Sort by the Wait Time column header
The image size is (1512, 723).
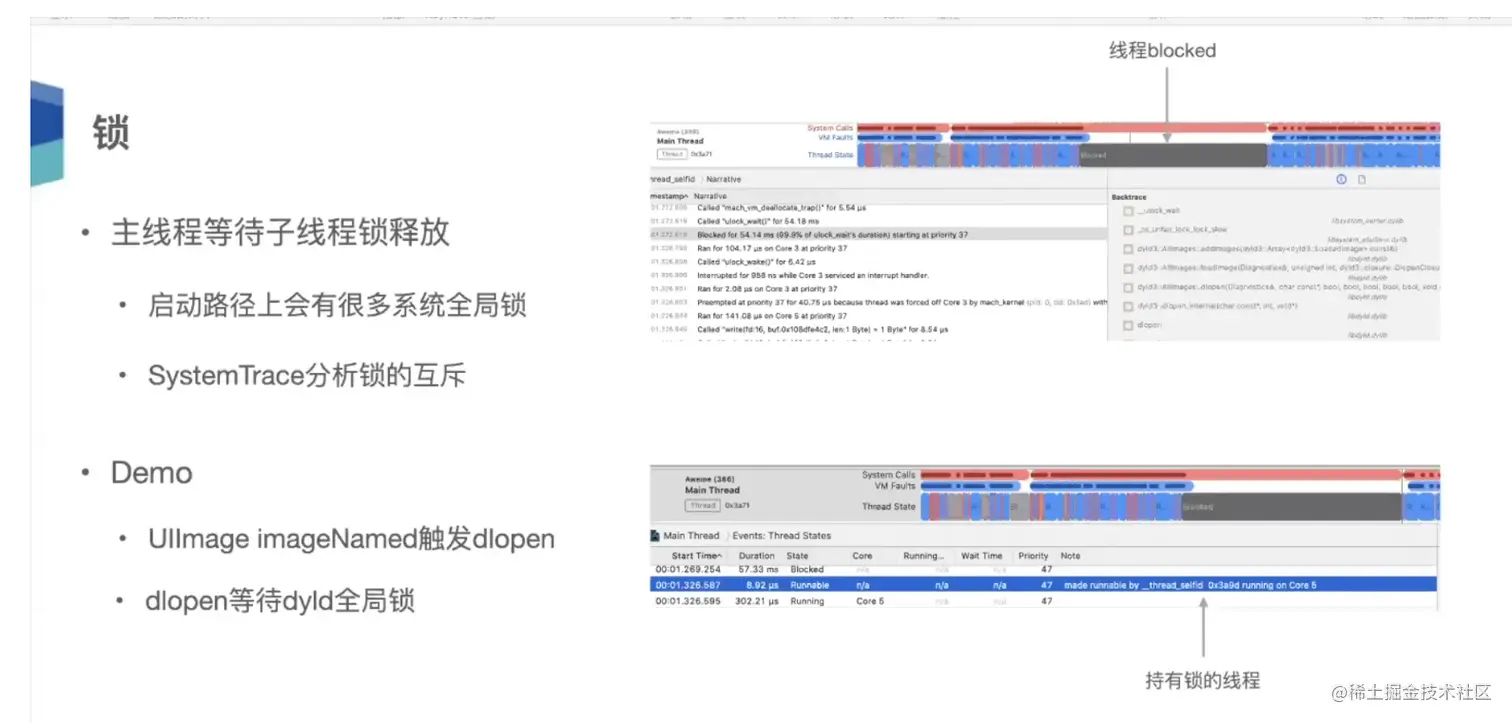point(981,556)
